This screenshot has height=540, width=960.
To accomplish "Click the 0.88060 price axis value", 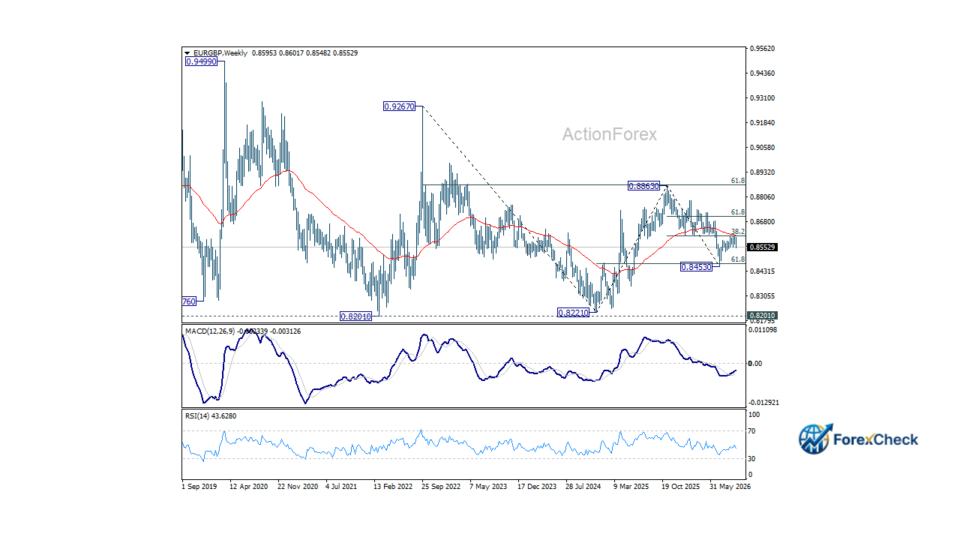I will [x=762, y=197].
